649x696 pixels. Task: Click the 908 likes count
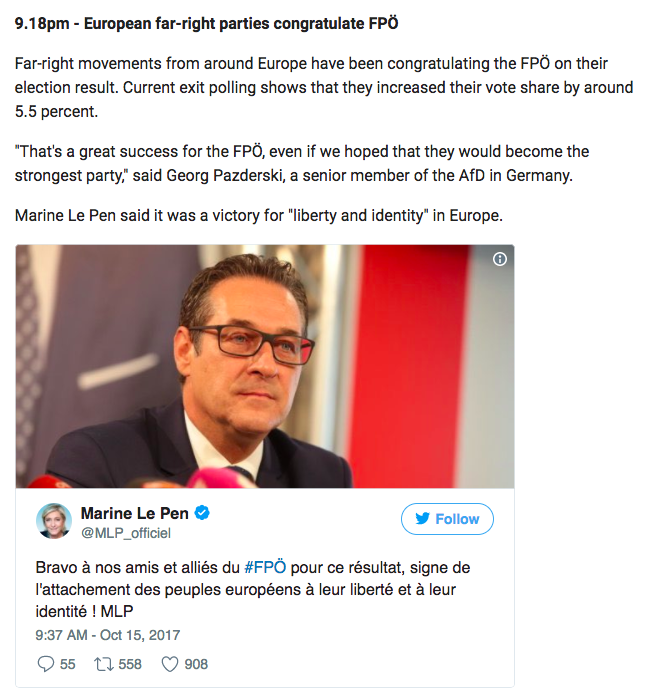[x=196, y=664]
